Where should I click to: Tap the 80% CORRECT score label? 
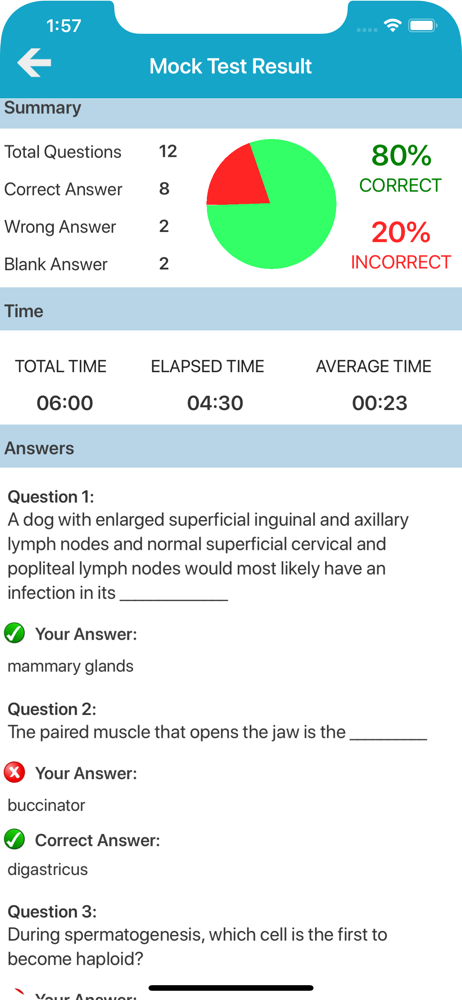pyautogui.click(x=401, y=168)
